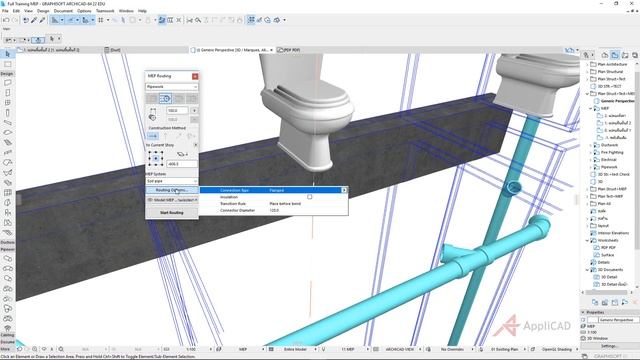
Task: Collapse the MEP folder in navigator
Action: tap(590, 108)
